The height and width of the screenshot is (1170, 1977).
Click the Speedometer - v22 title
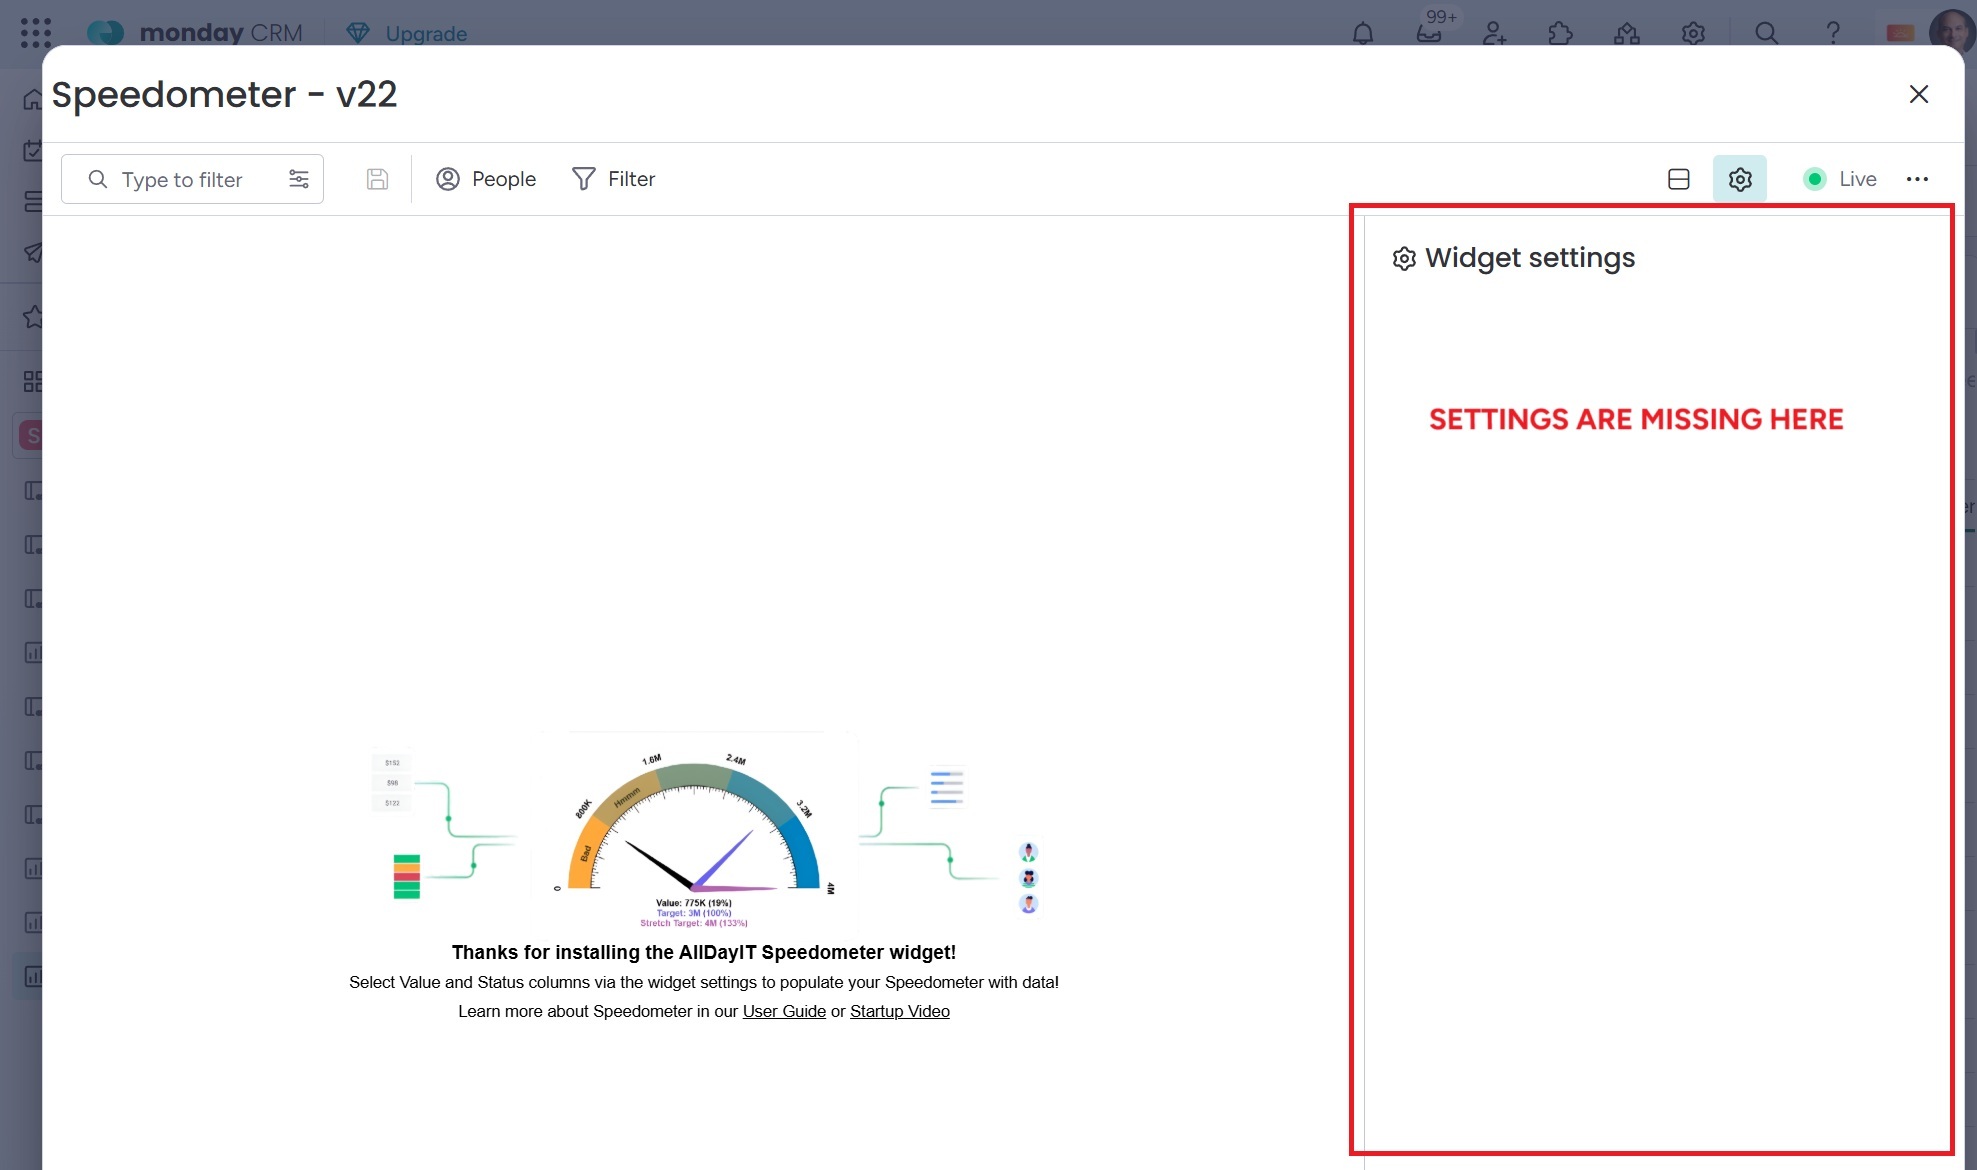[224, 94]
